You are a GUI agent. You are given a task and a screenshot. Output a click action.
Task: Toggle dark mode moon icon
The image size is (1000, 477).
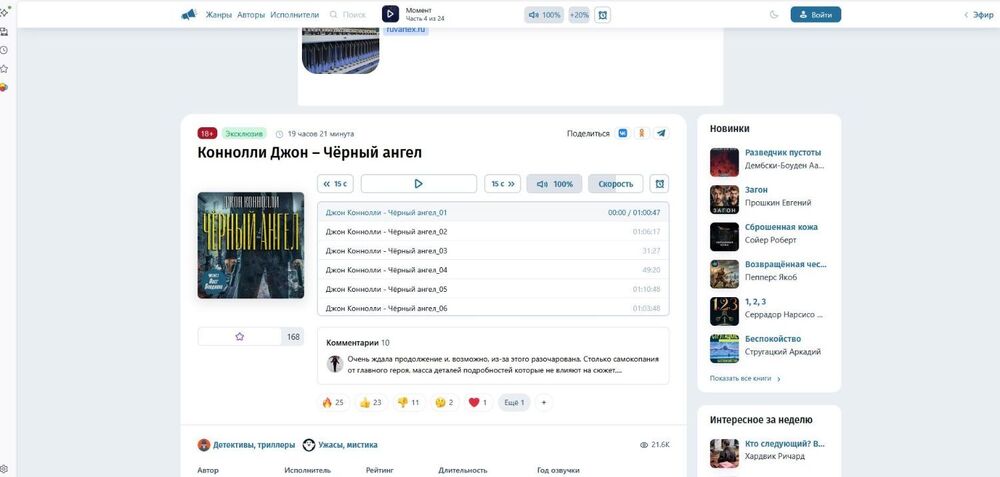774,14
